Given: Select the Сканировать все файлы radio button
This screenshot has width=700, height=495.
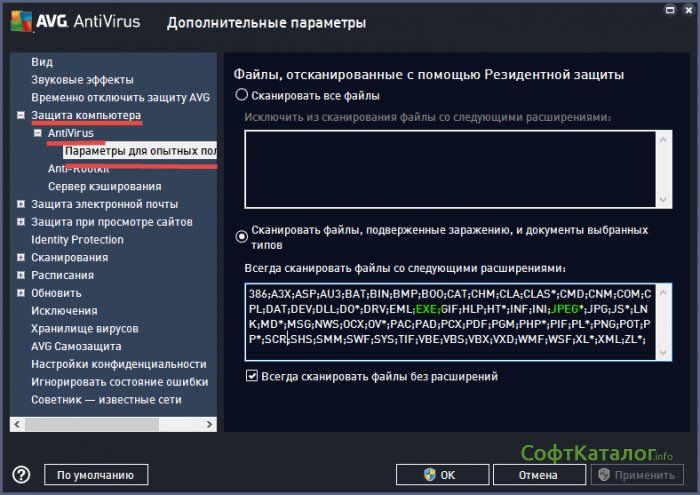Looking at the screenshot, I should 240,96.
